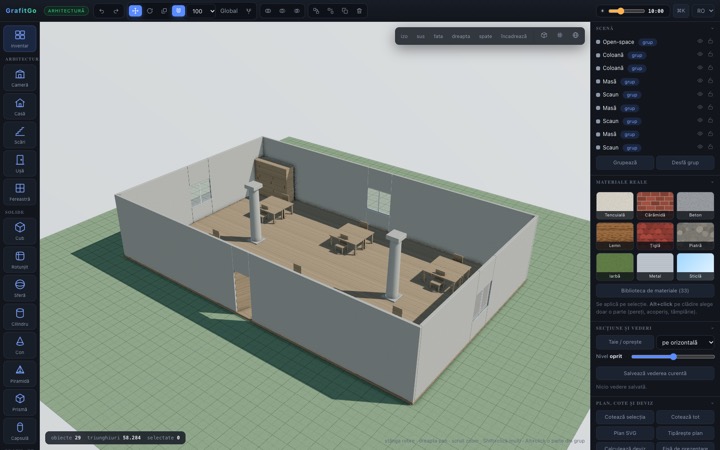The image size is (720, 450).
Task: Hide the first Coloană group
Action: [700, 54]
